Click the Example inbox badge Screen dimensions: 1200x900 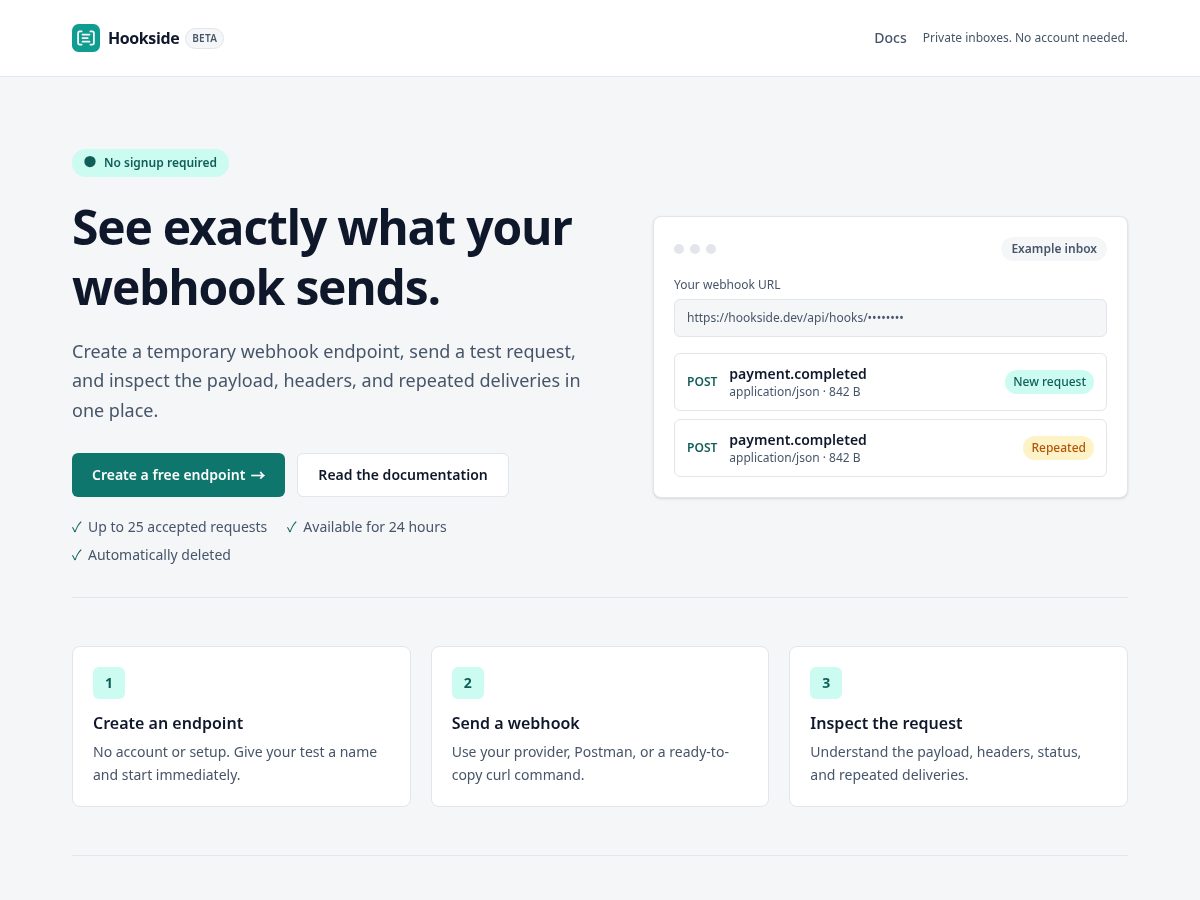click(1054, 249)
